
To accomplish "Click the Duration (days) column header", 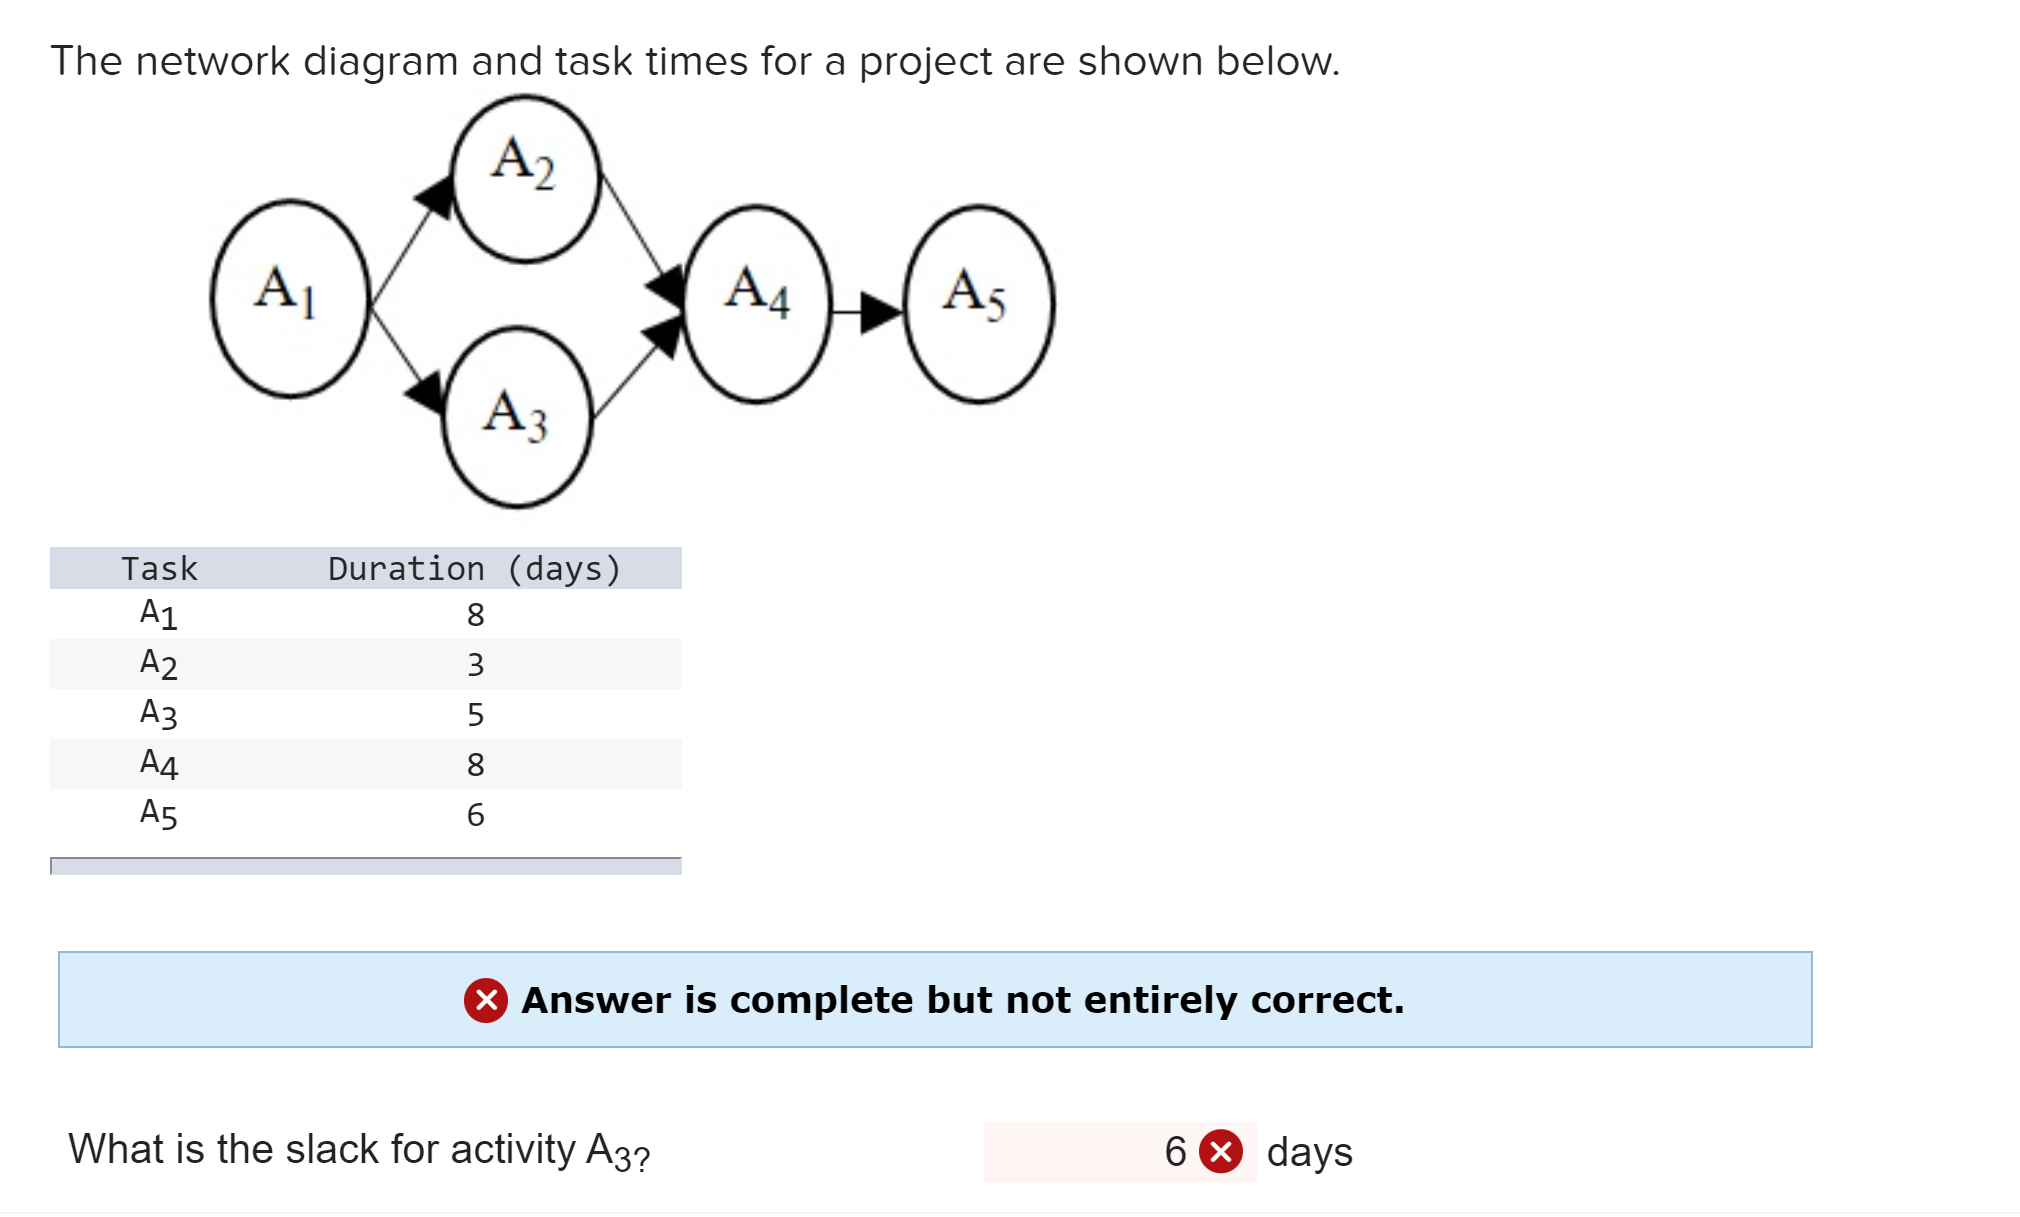I will click(473, 568).
